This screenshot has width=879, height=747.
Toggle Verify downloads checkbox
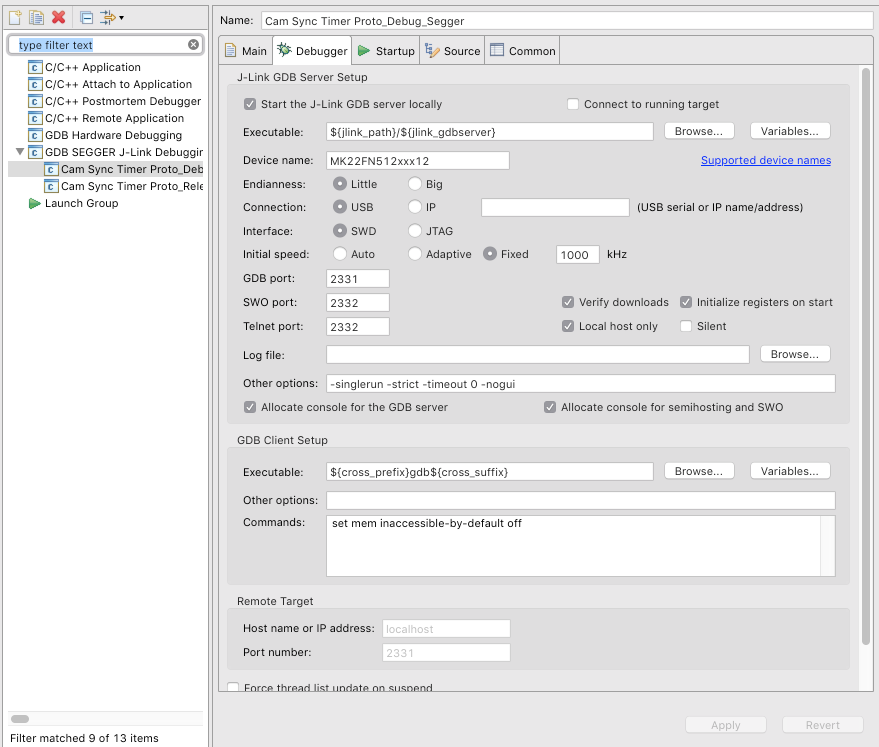coord(568,303)
